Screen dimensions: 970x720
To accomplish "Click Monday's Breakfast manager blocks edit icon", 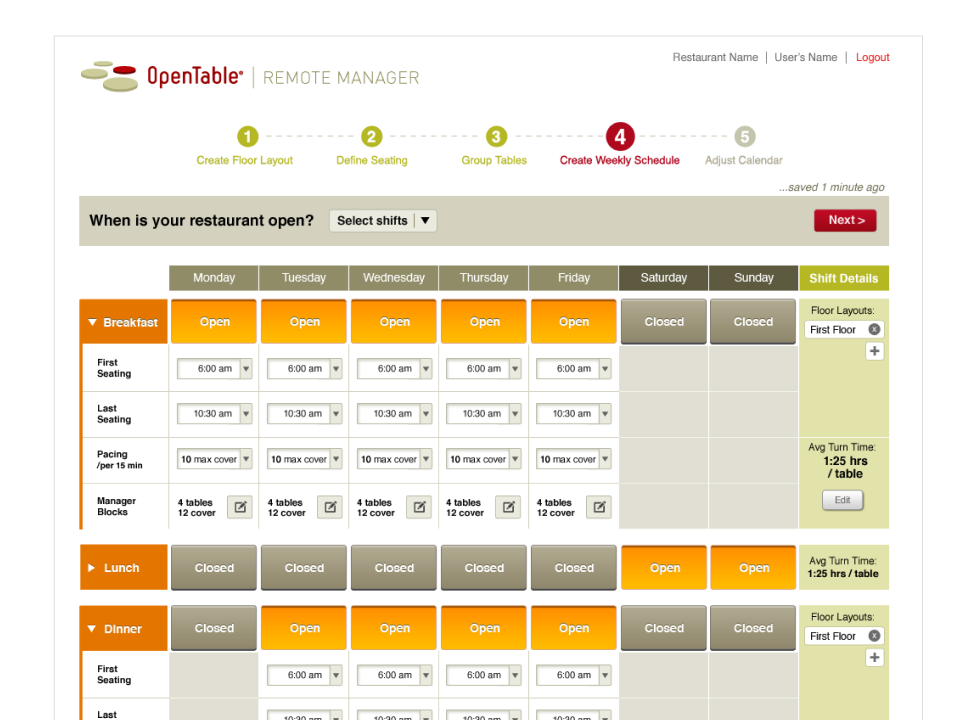I will point(240,507).
